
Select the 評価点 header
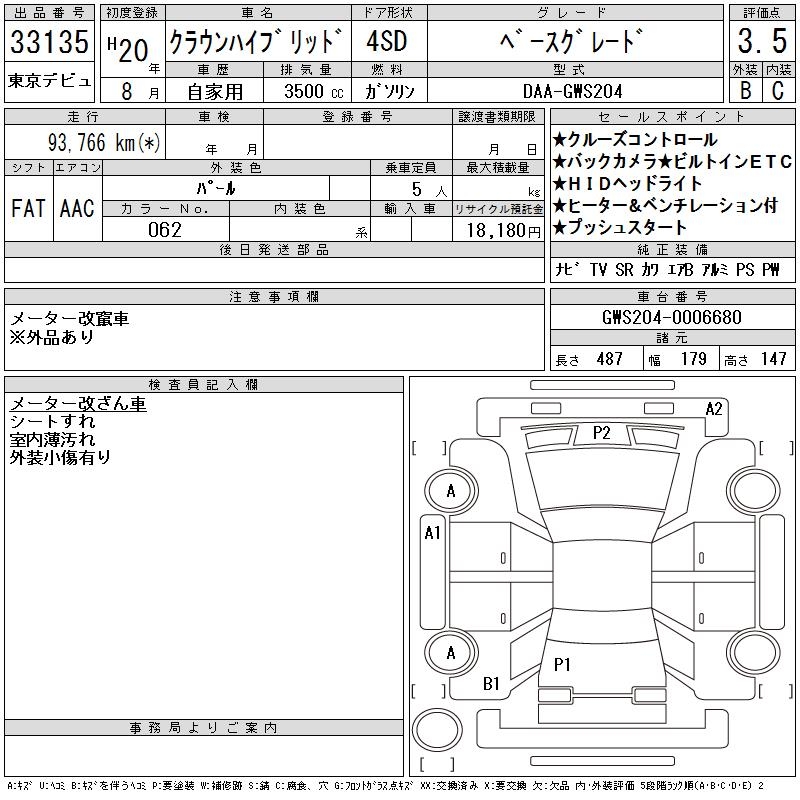click(762, 13)
